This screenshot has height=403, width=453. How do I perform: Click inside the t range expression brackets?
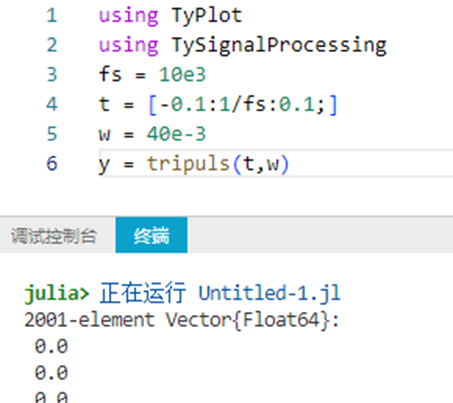point(243,104)
